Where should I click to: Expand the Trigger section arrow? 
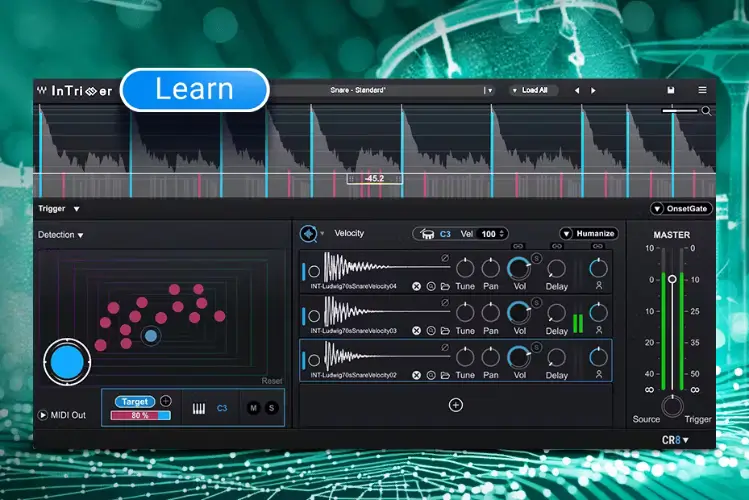(x=76, y=209)
